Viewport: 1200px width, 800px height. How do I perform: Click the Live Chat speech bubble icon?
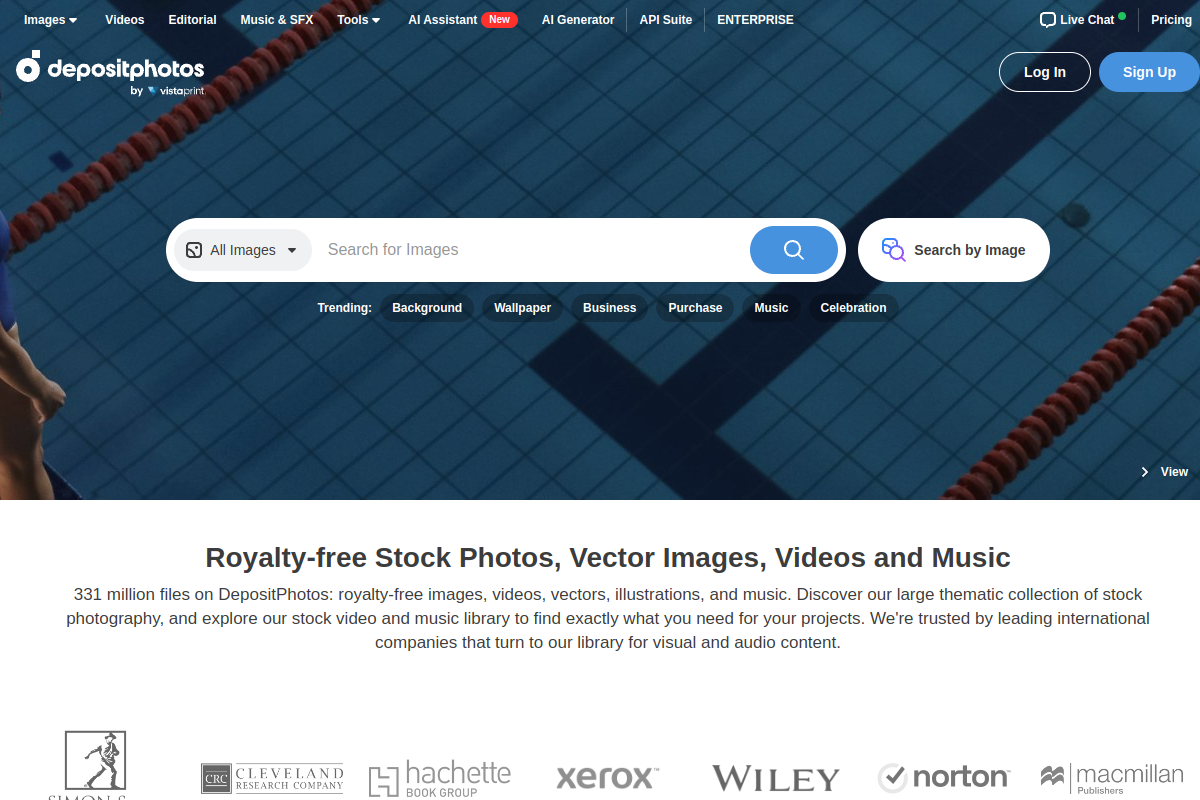pos(1047,20)
